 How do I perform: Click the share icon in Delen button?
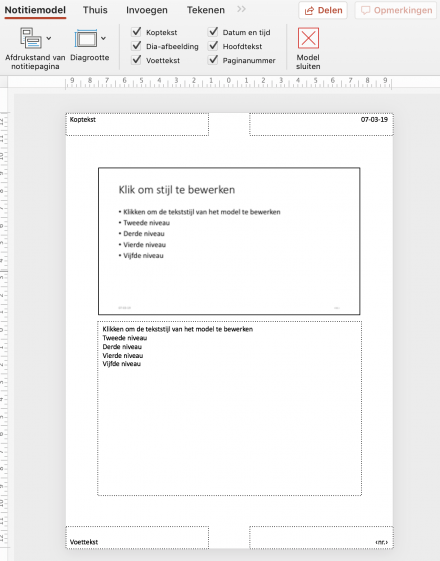[309, 11]
